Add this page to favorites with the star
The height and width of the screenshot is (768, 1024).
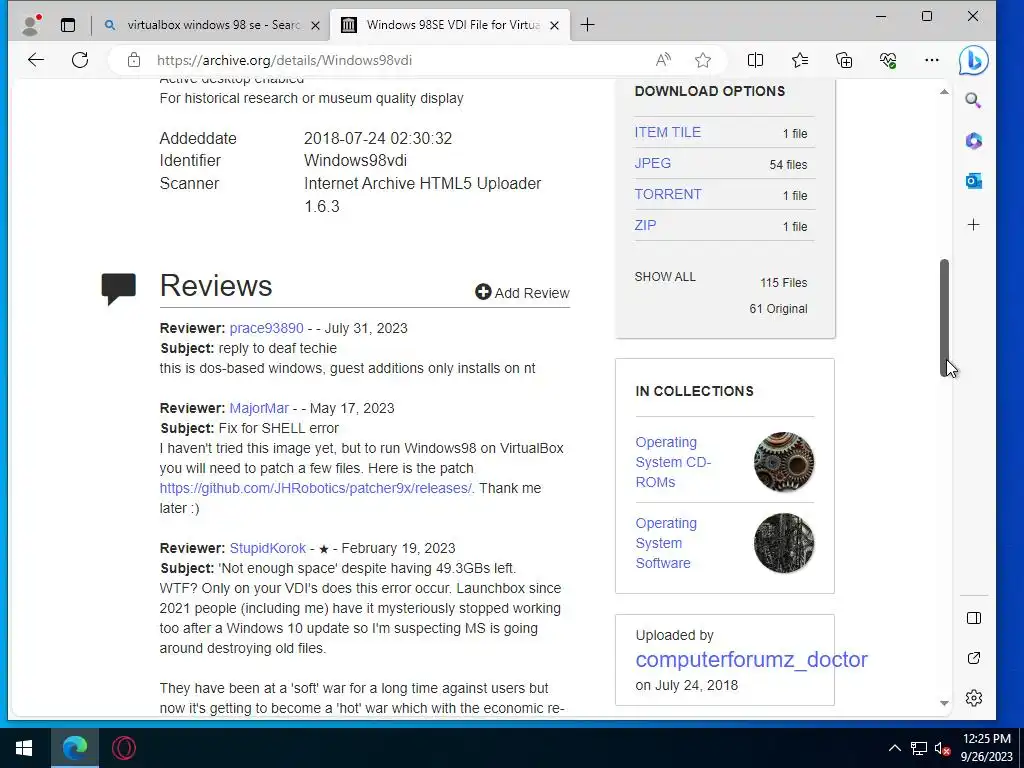703,60
